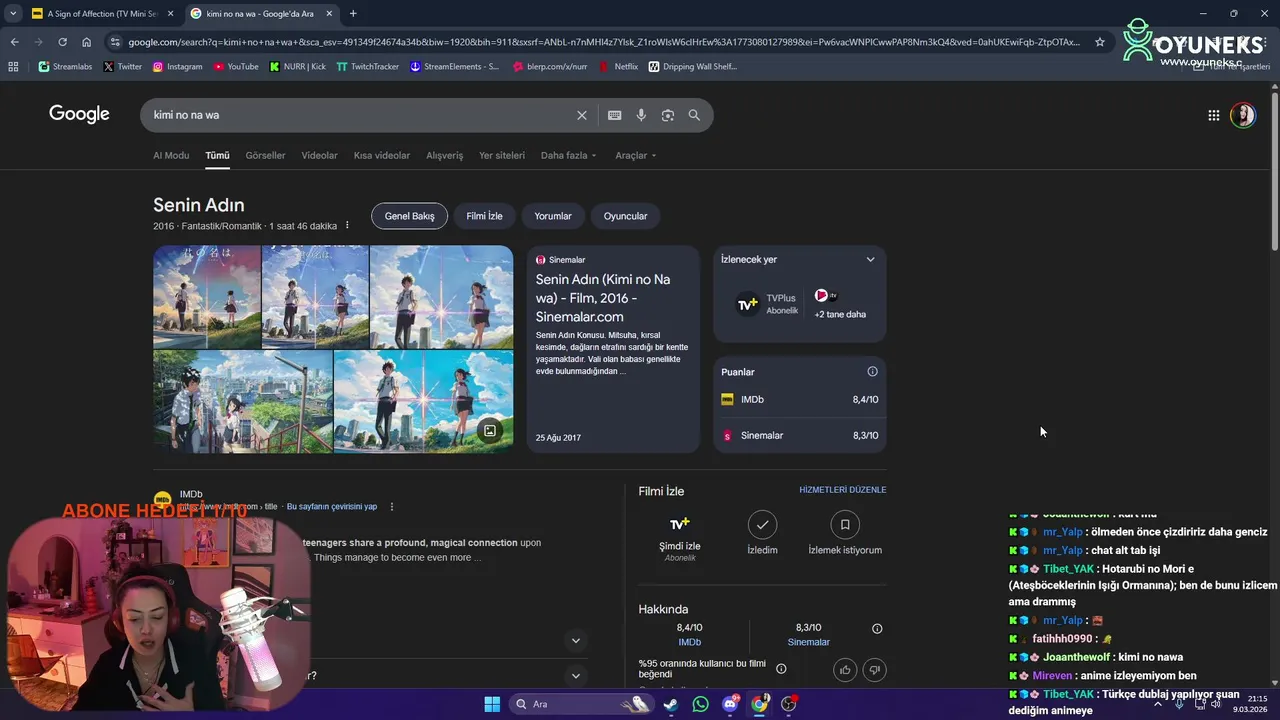Open the on-screen keyboard input tool
1280x720 pixels.
pos(614,115)
